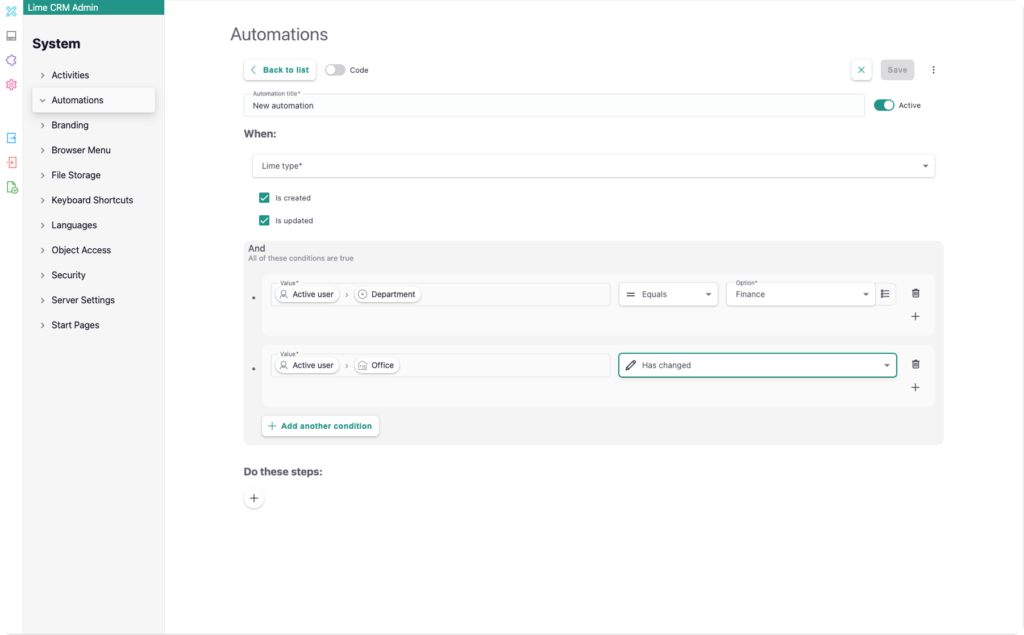Open the purple puzzle-piece add-ons icon
1024x635 pixels.
point(11,60)
